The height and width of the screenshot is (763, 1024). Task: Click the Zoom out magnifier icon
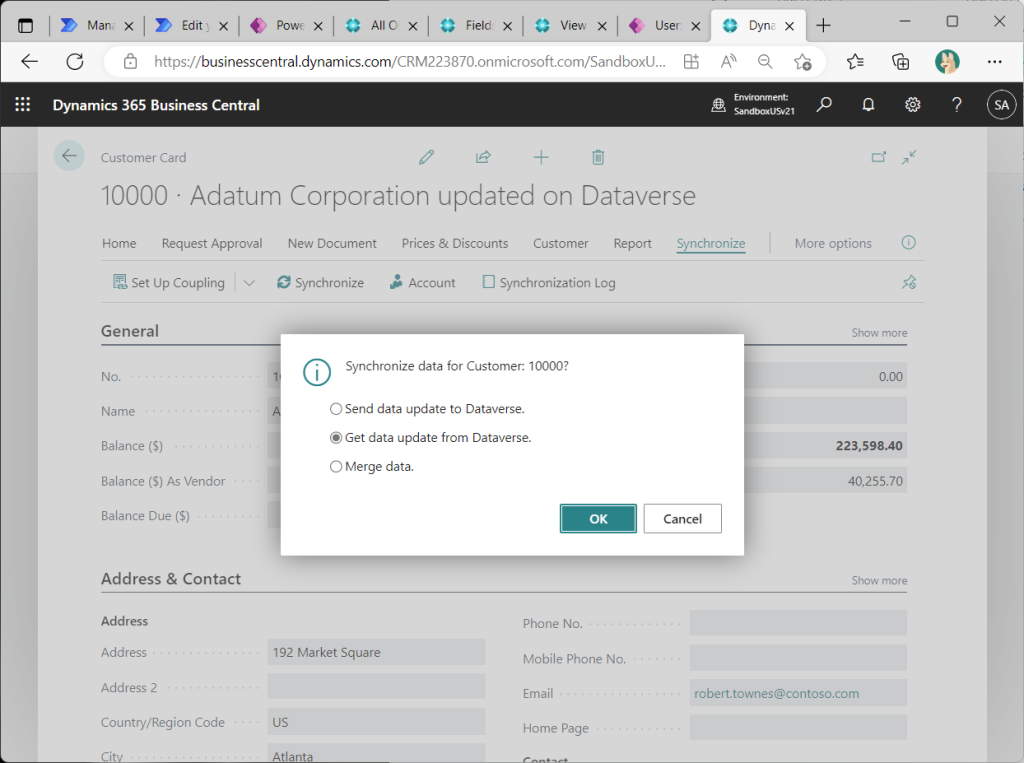point(765,61)
